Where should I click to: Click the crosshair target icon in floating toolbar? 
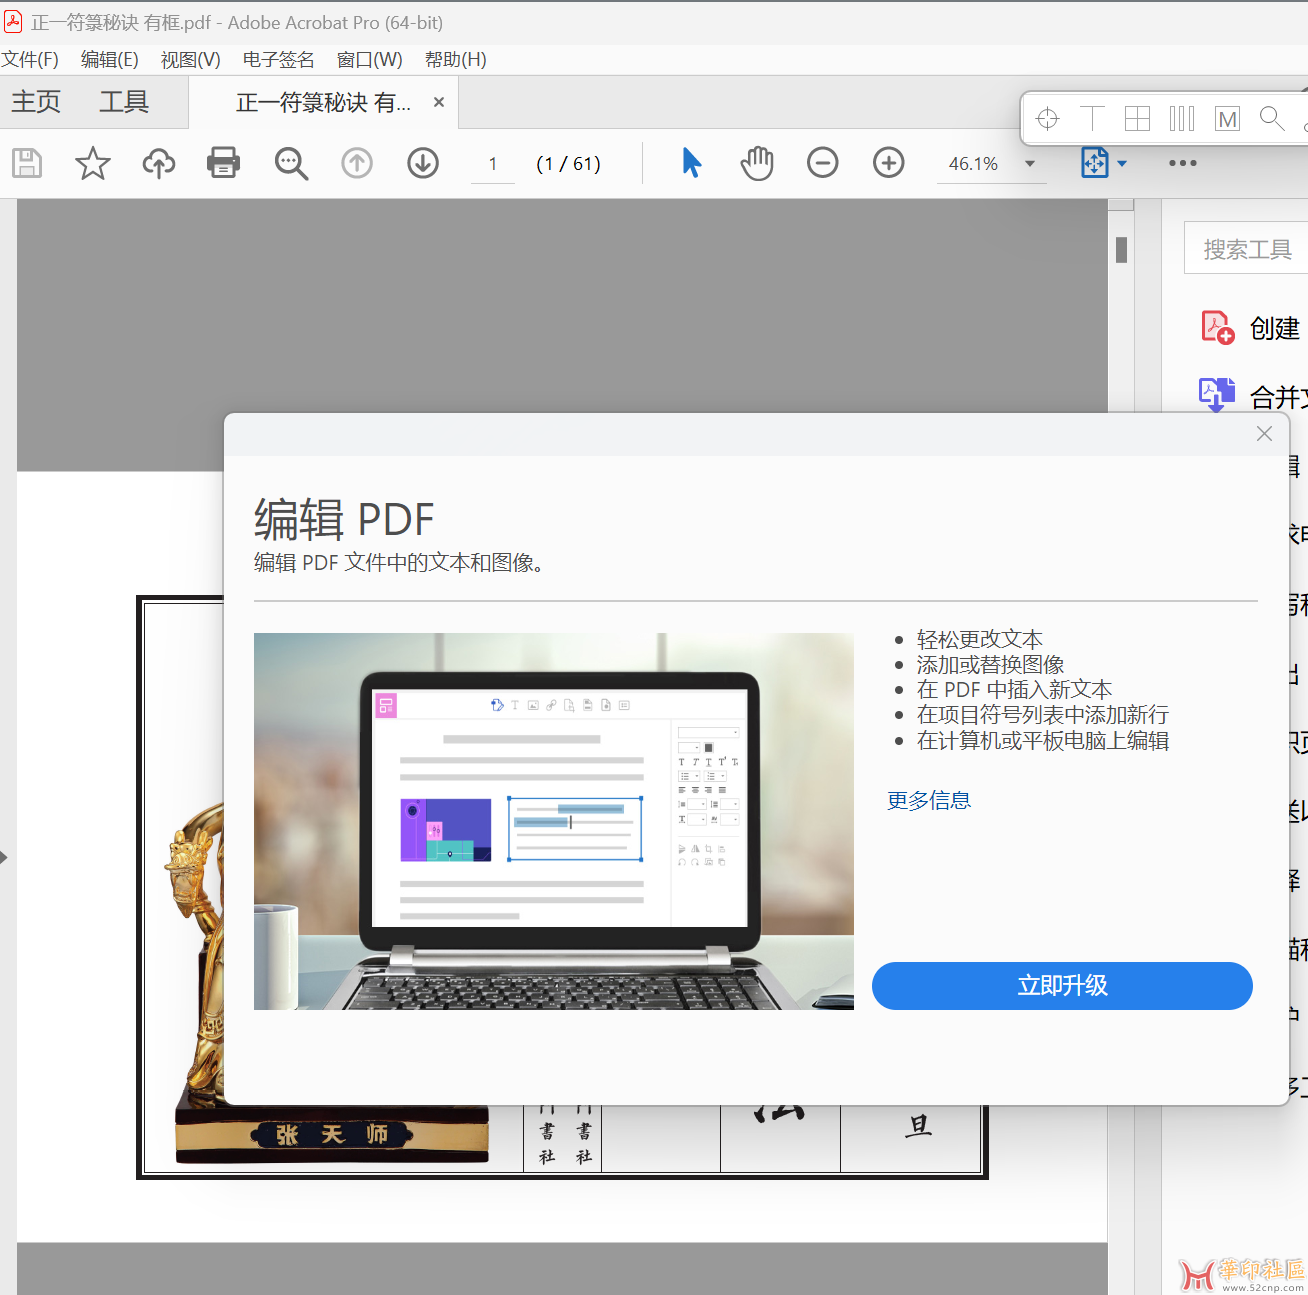[1047, 119]
